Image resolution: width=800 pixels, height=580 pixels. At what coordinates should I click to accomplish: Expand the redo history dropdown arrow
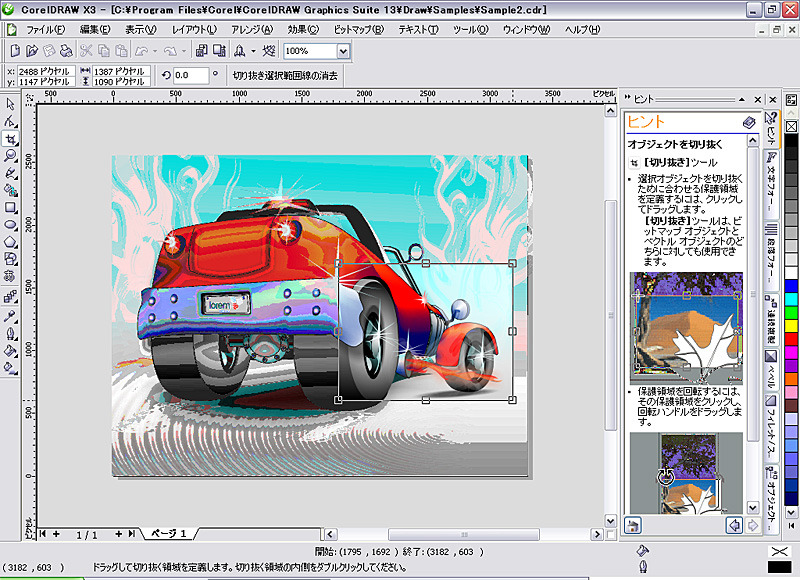click(x=184, y=51)
